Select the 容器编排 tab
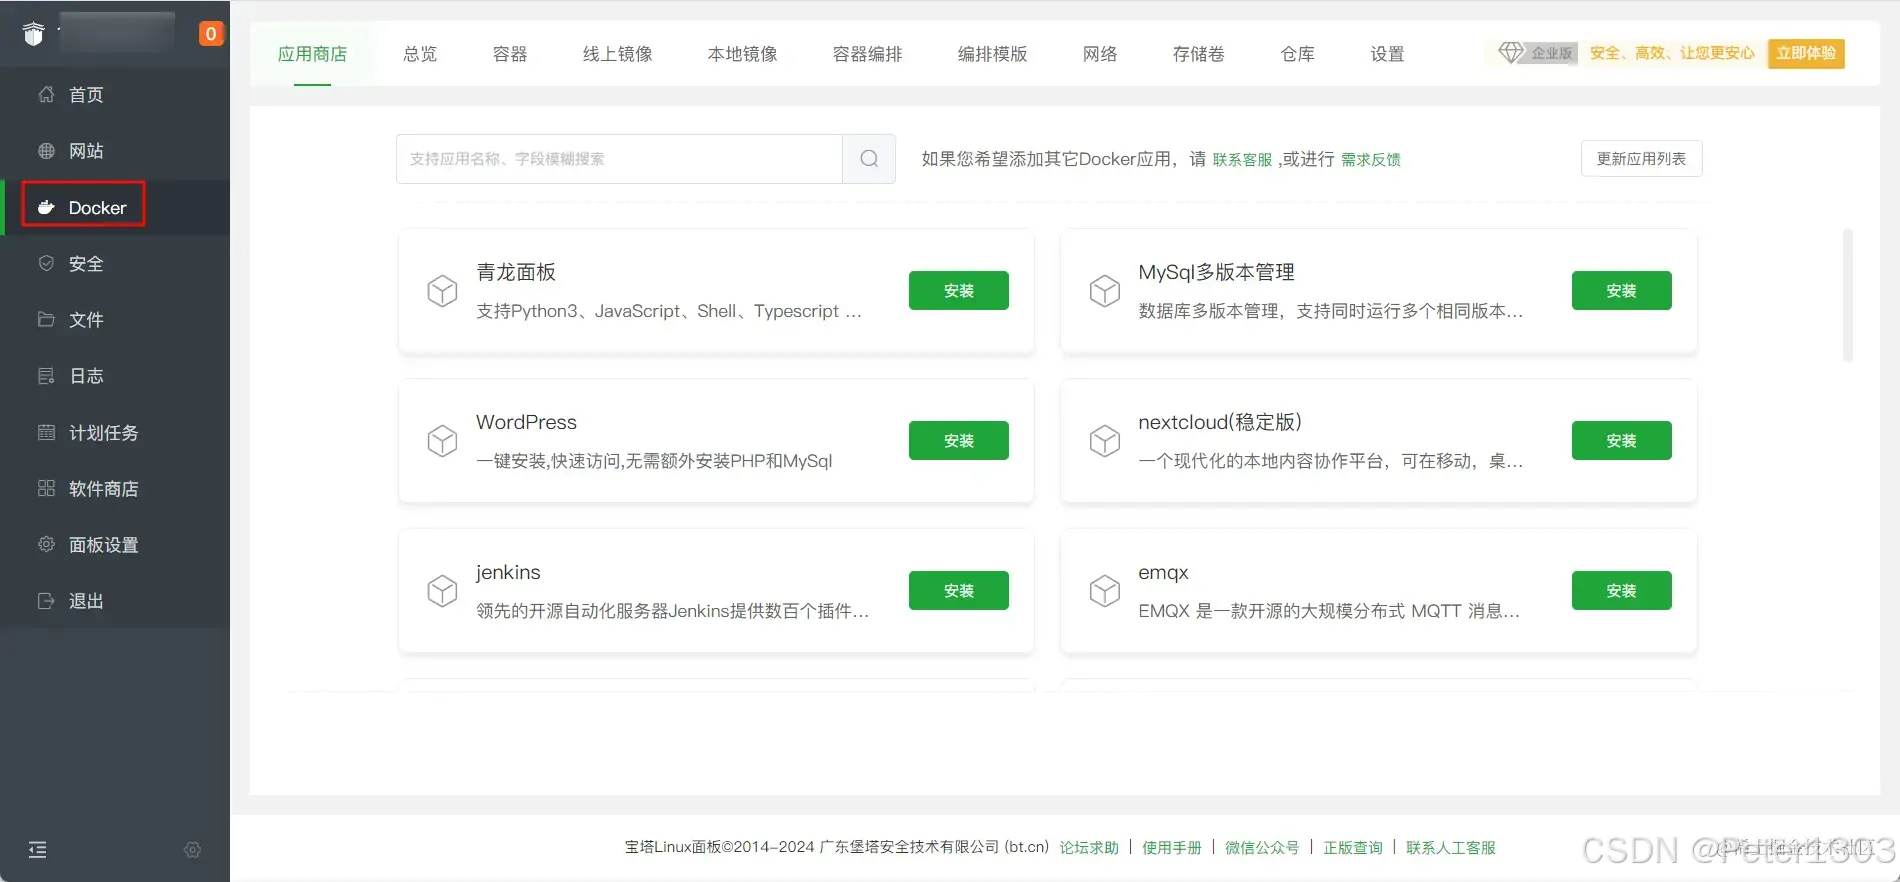This screenshot has height=882, width=1900. [x=868, y=54]
